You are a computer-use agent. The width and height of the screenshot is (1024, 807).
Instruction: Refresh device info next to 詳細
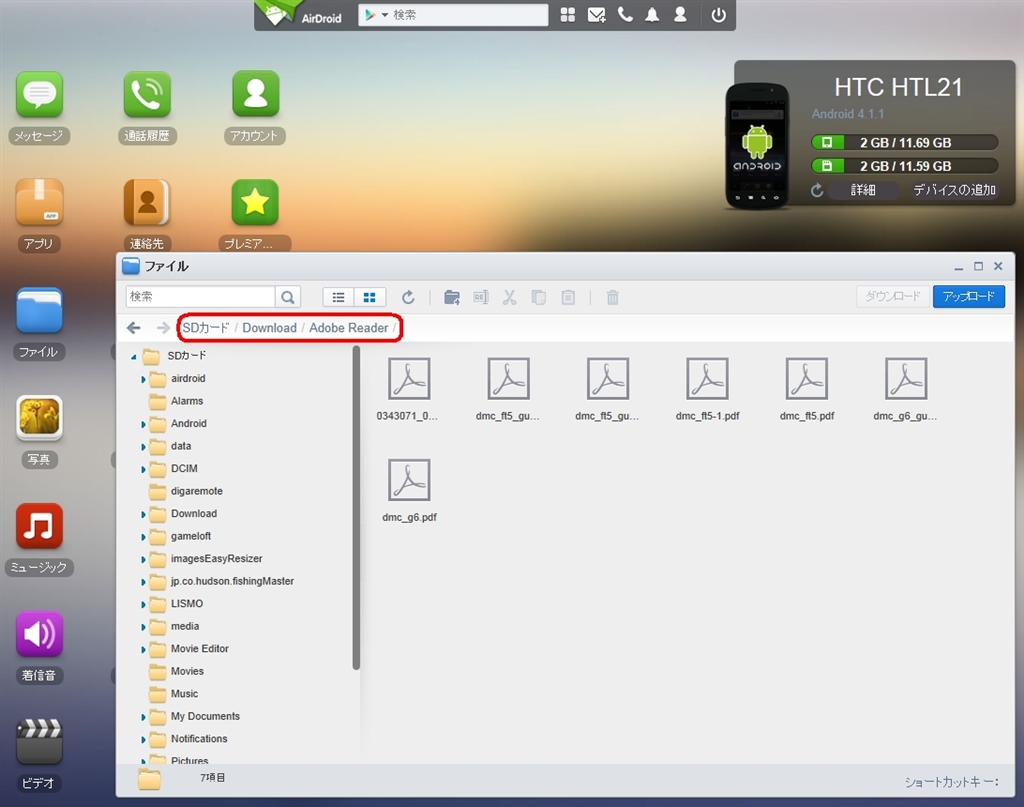tap(817, 190)
